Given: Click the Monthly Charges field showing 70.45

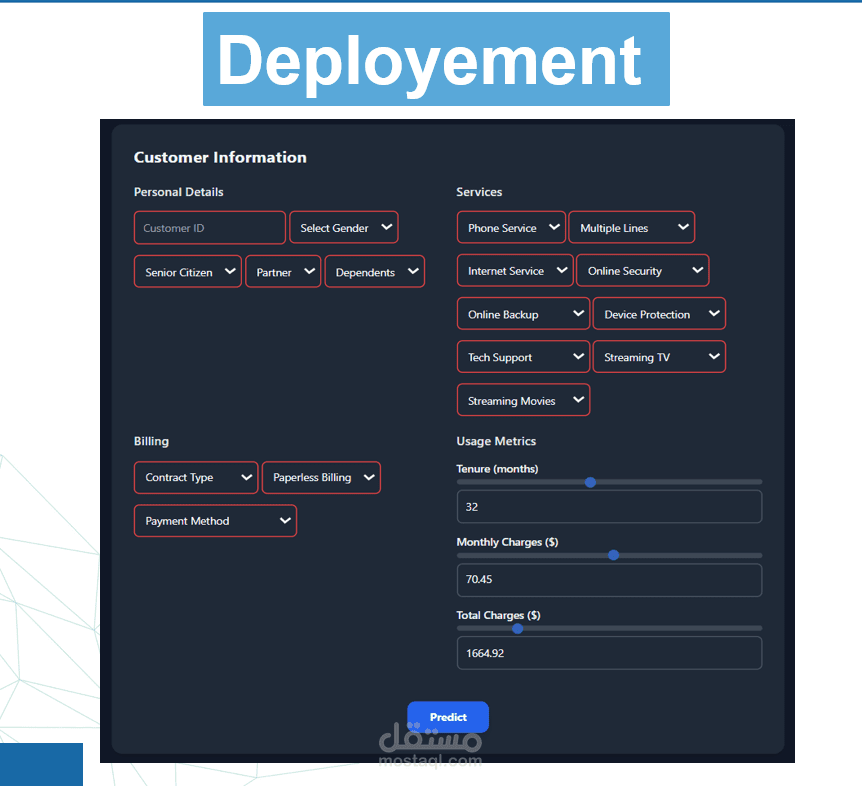Looking at the screenshot, I should pyautogui.click(x=609, y=580).
